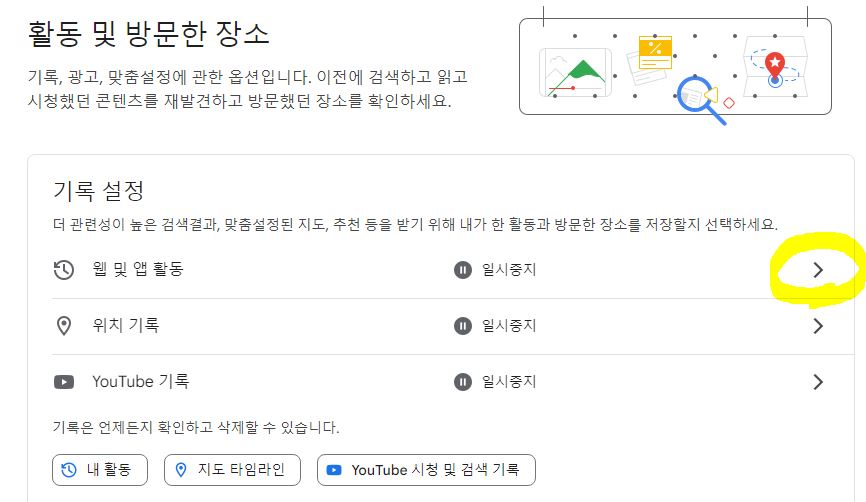Click the map pin icon in 지도 타임라인 button
Screen dimensions: 866x502
(181, 470)
